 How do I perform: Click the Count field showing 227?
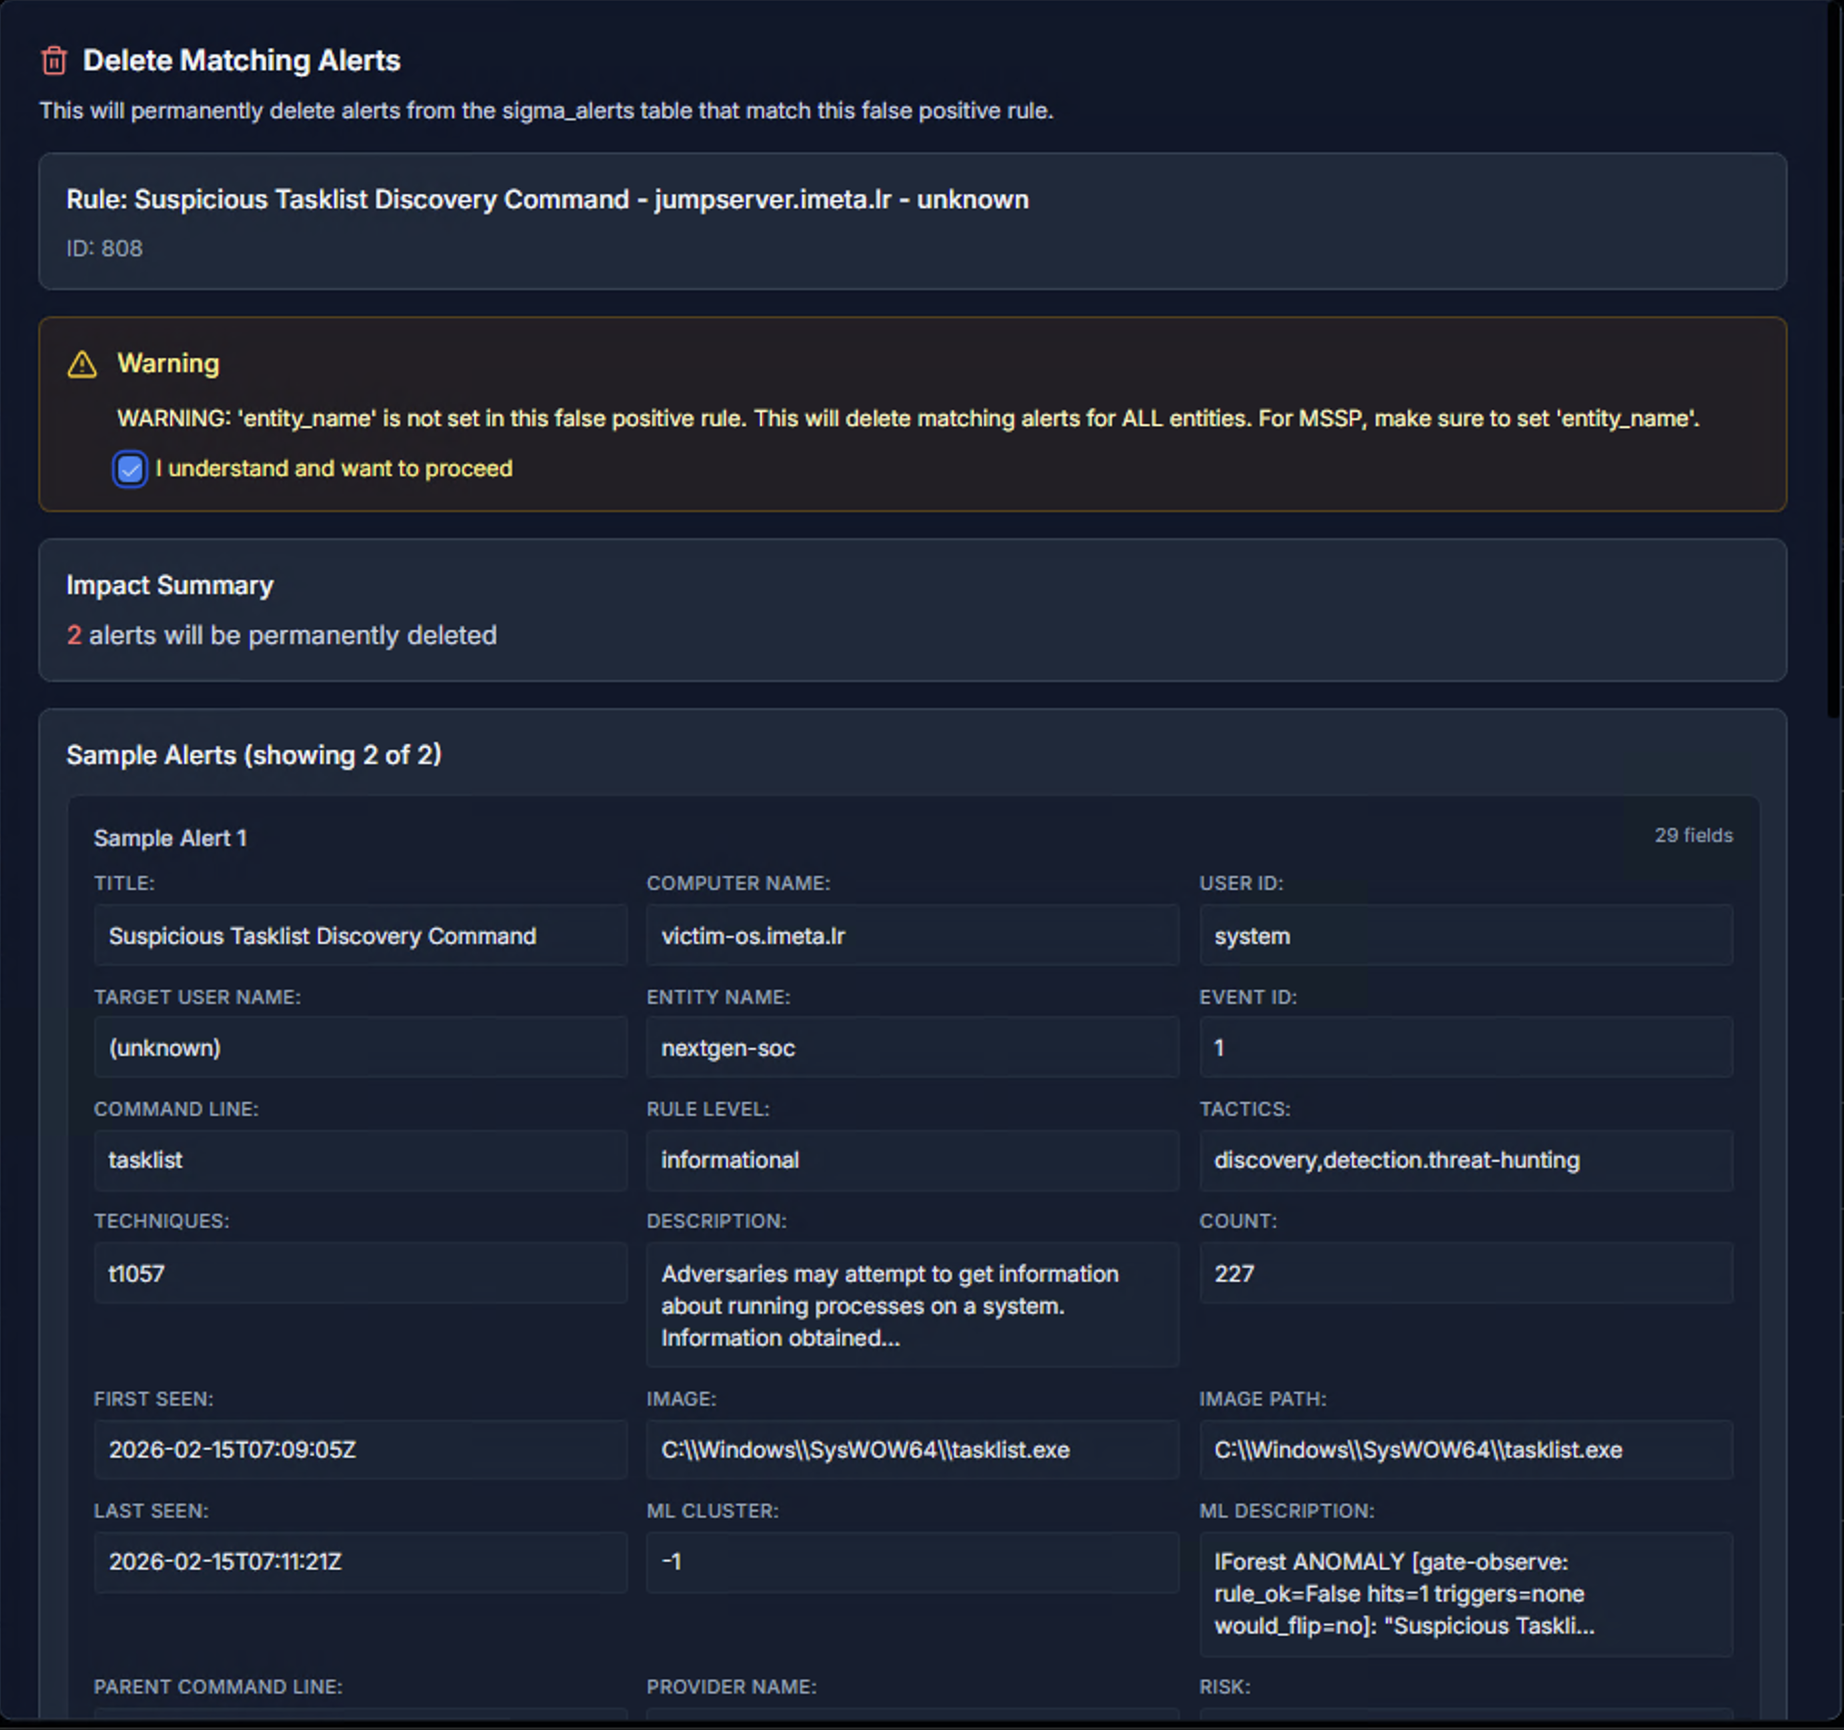[1466, 1273]
